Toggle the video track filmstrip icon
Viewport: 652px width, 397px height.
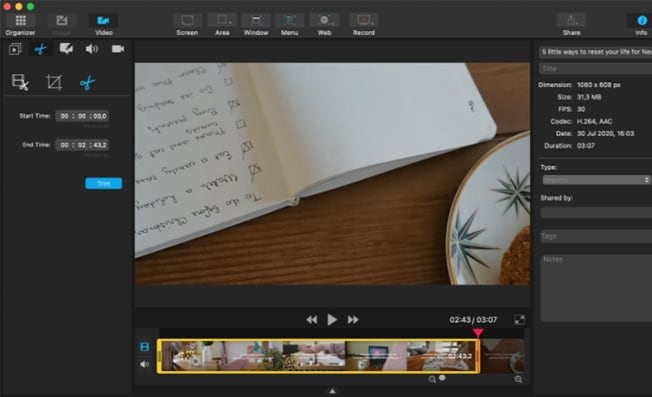[x=144, y=347]
